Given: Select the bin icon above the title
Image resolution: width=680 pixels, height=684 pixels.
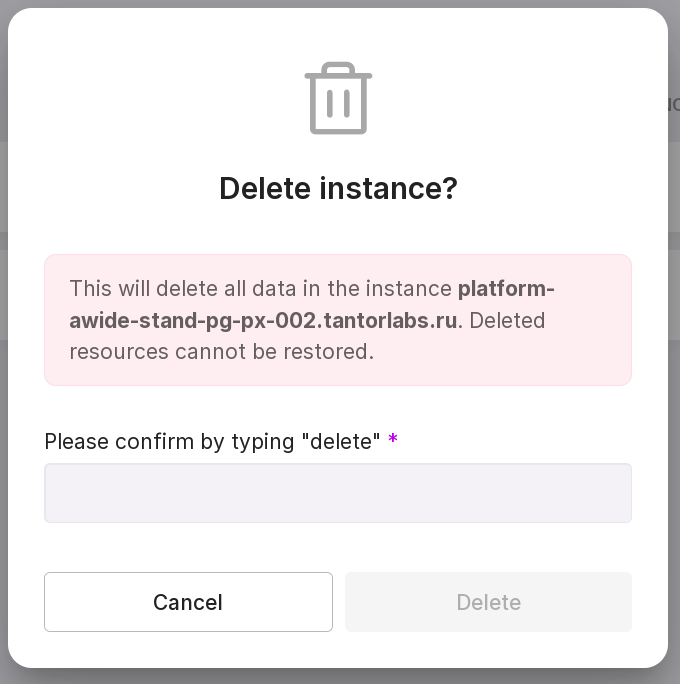Looking at the screenshot, I should coord(338,98).
